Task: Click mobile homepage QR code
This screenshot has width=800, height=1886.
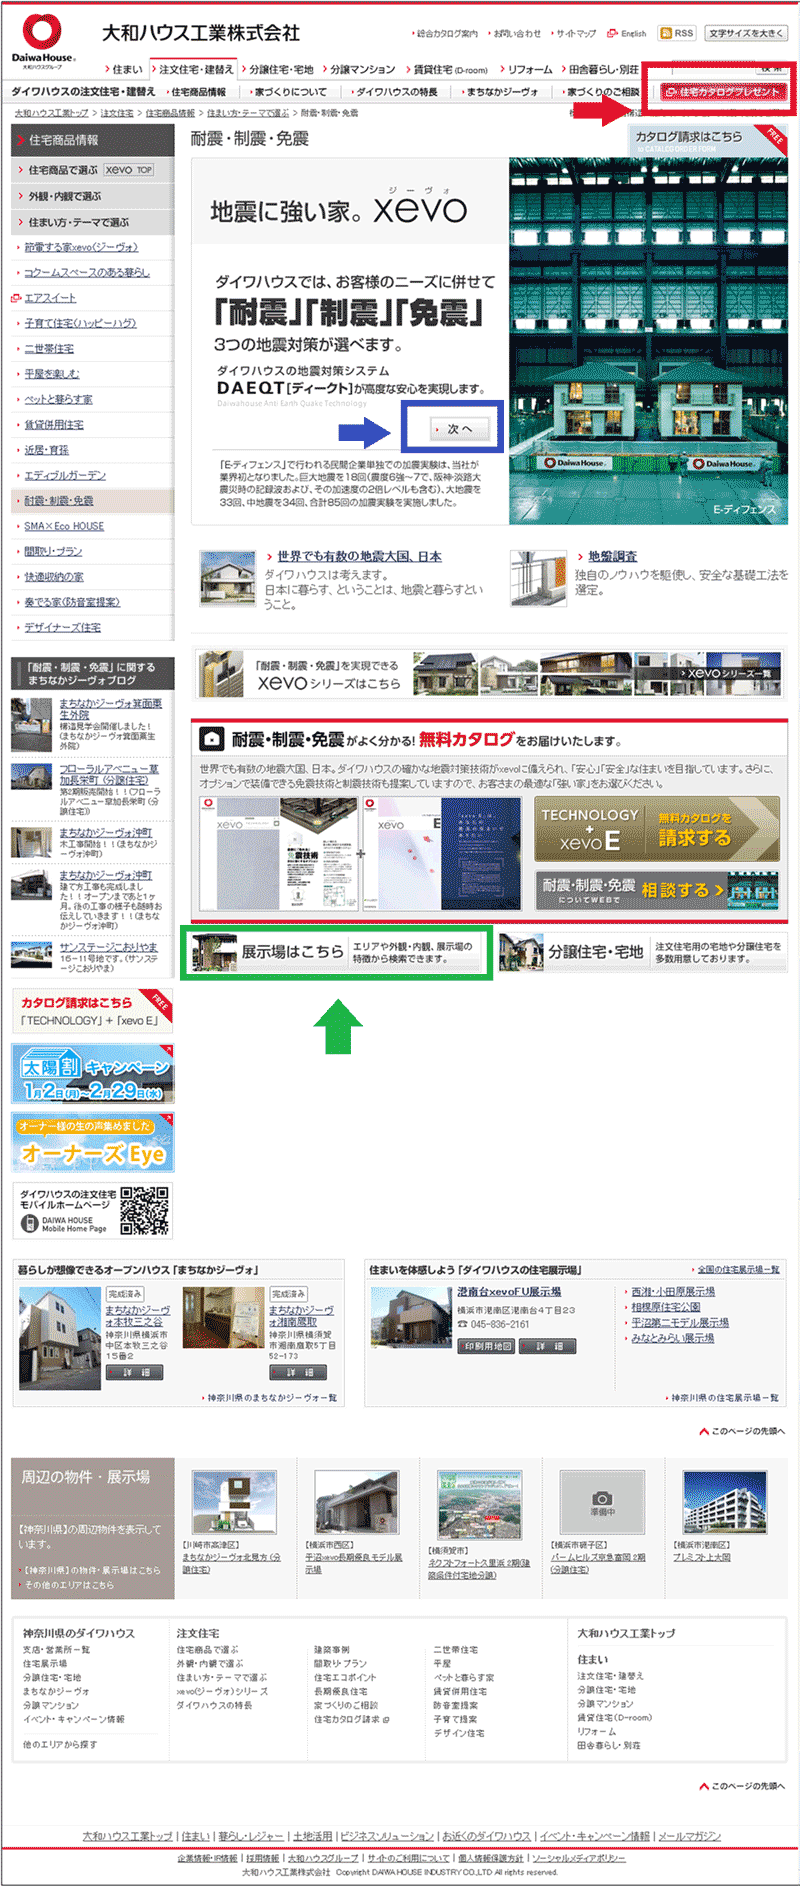Action: (x=145, y=1211)
